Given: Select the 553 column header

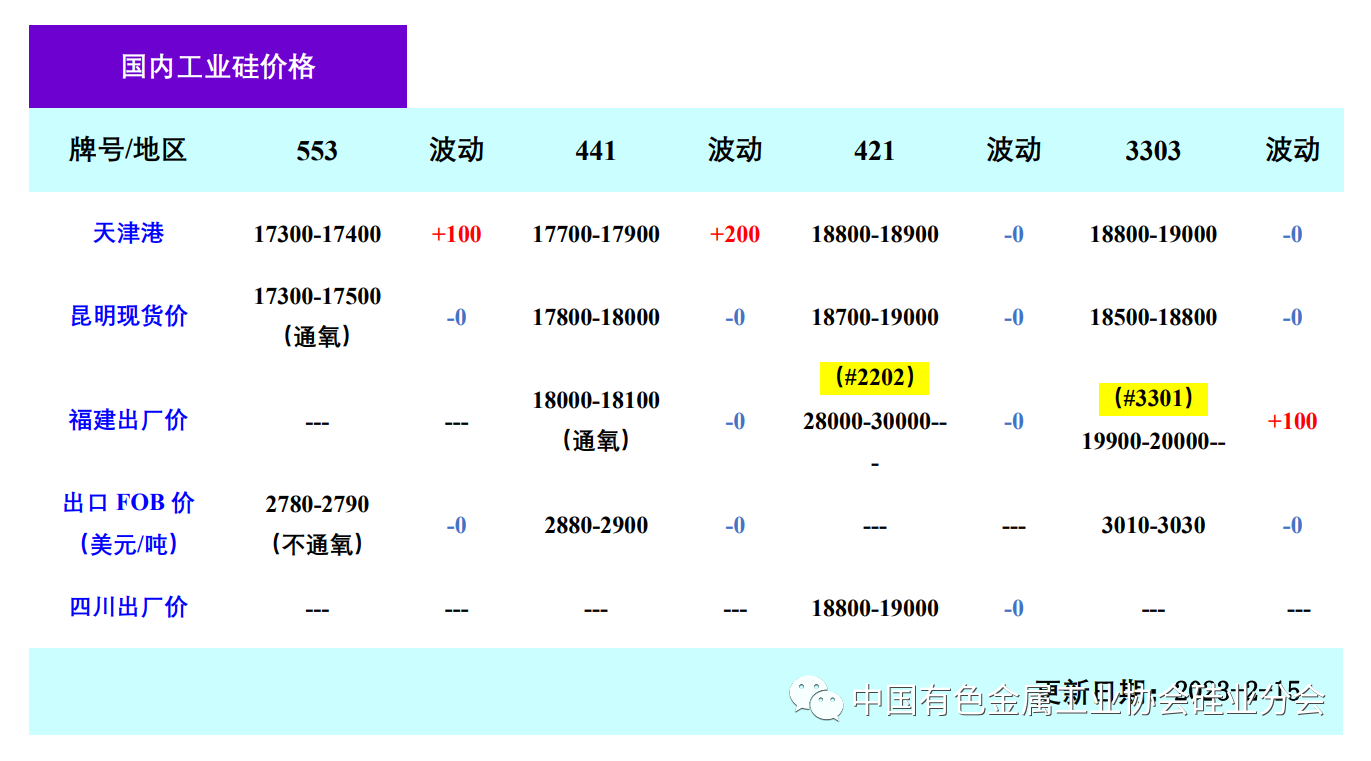Looking at the screenshot, I should click(317, 151).
